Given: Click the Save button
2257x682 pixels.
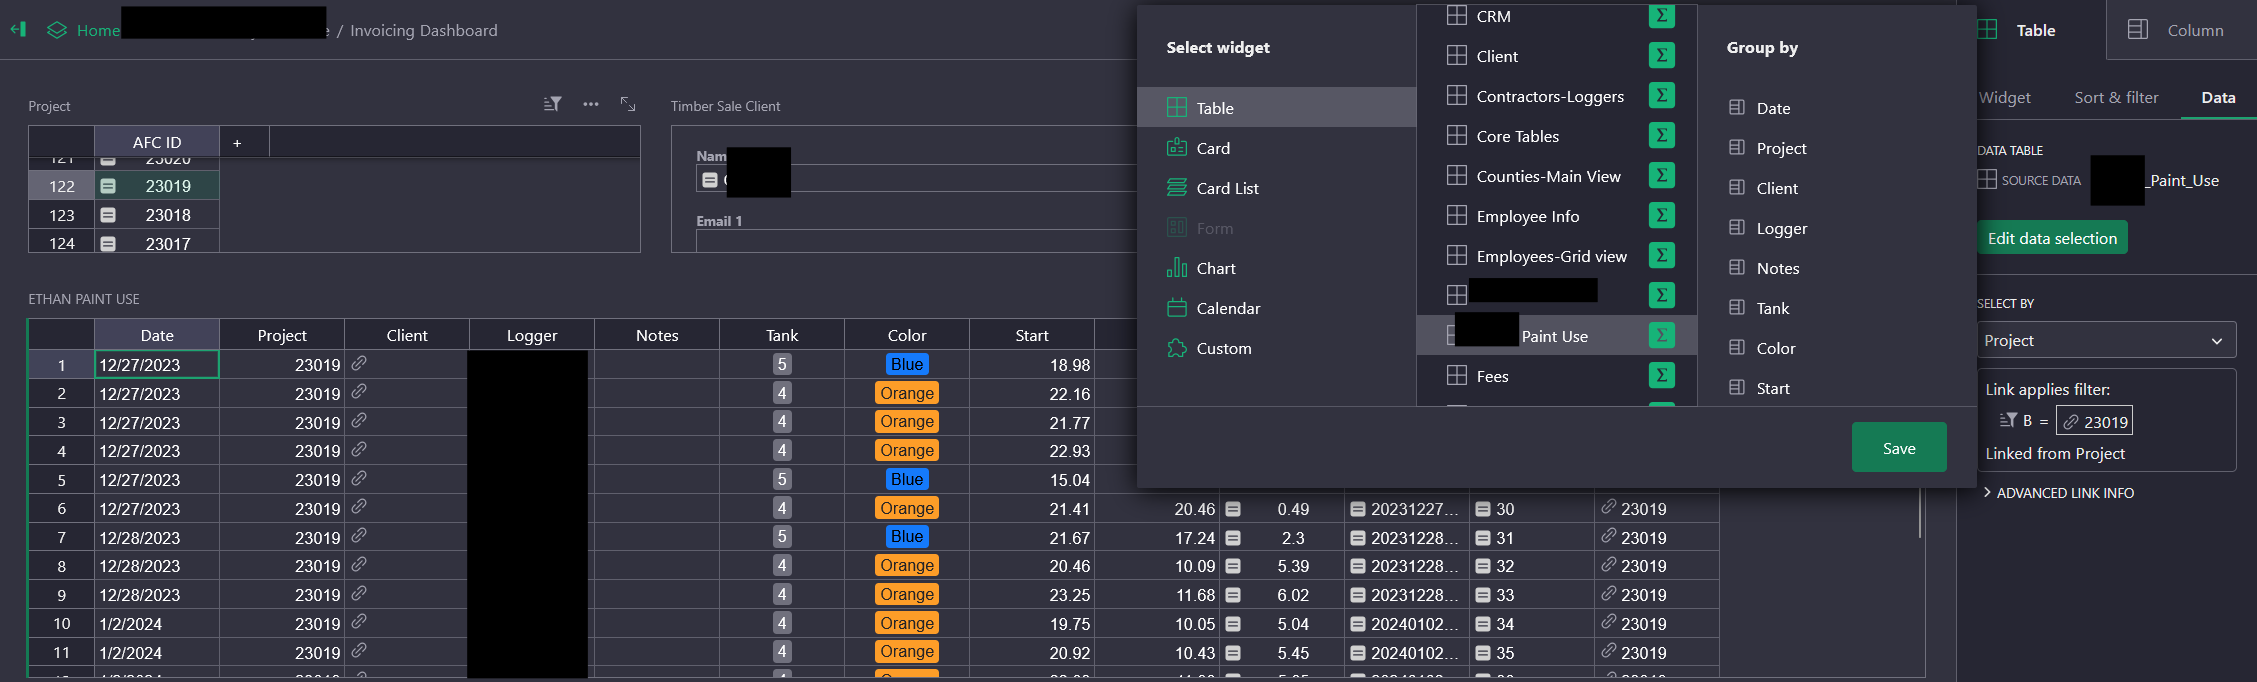Looking at the screenshot, I should [1898, 448].
